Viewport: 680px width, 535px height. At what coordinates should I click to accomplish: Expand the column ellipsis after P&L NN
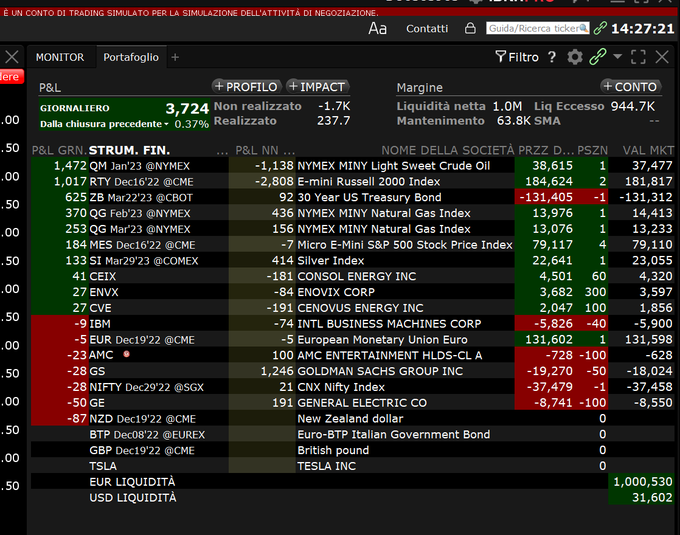289,151
